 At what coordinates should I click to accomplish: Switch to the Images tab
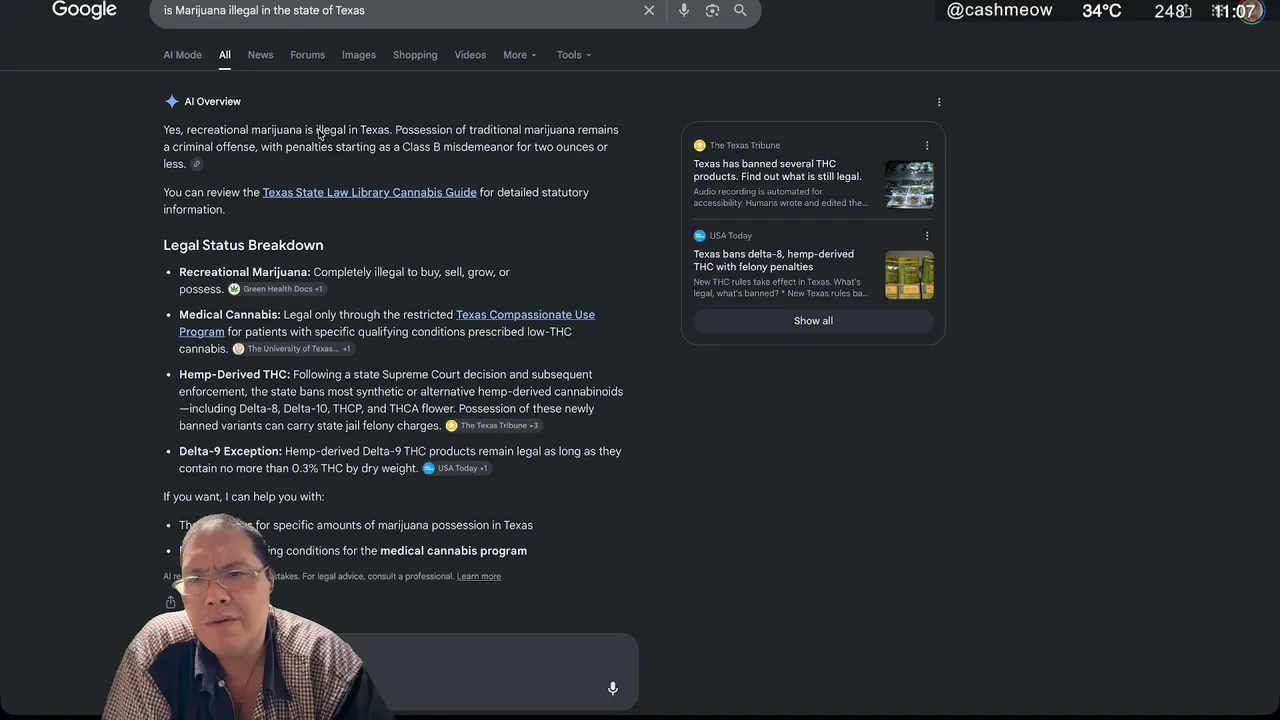359,55
